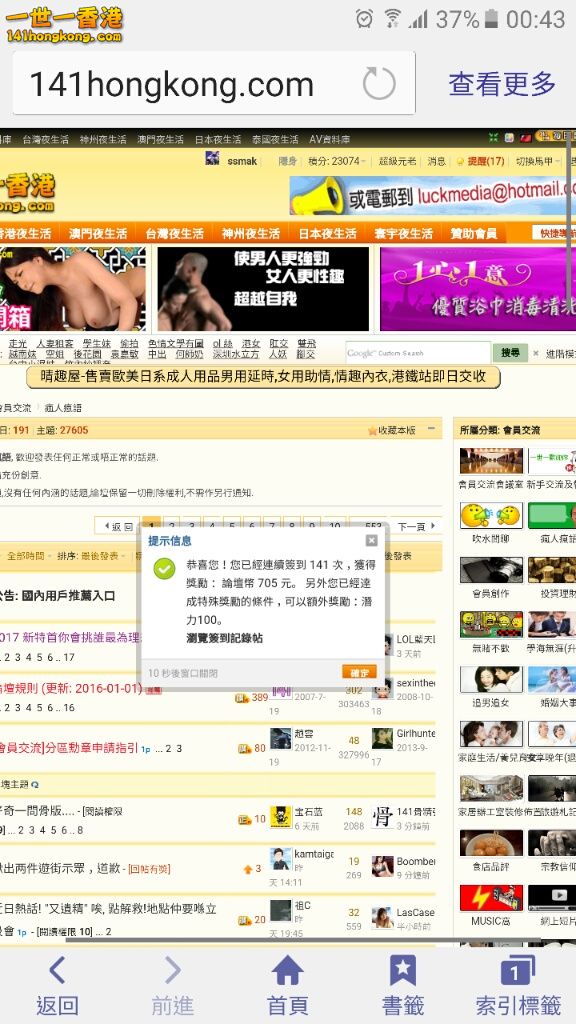Open the 會員創作 board icon
This screenshot has height=1024, width=576.
tap(491, 570)
